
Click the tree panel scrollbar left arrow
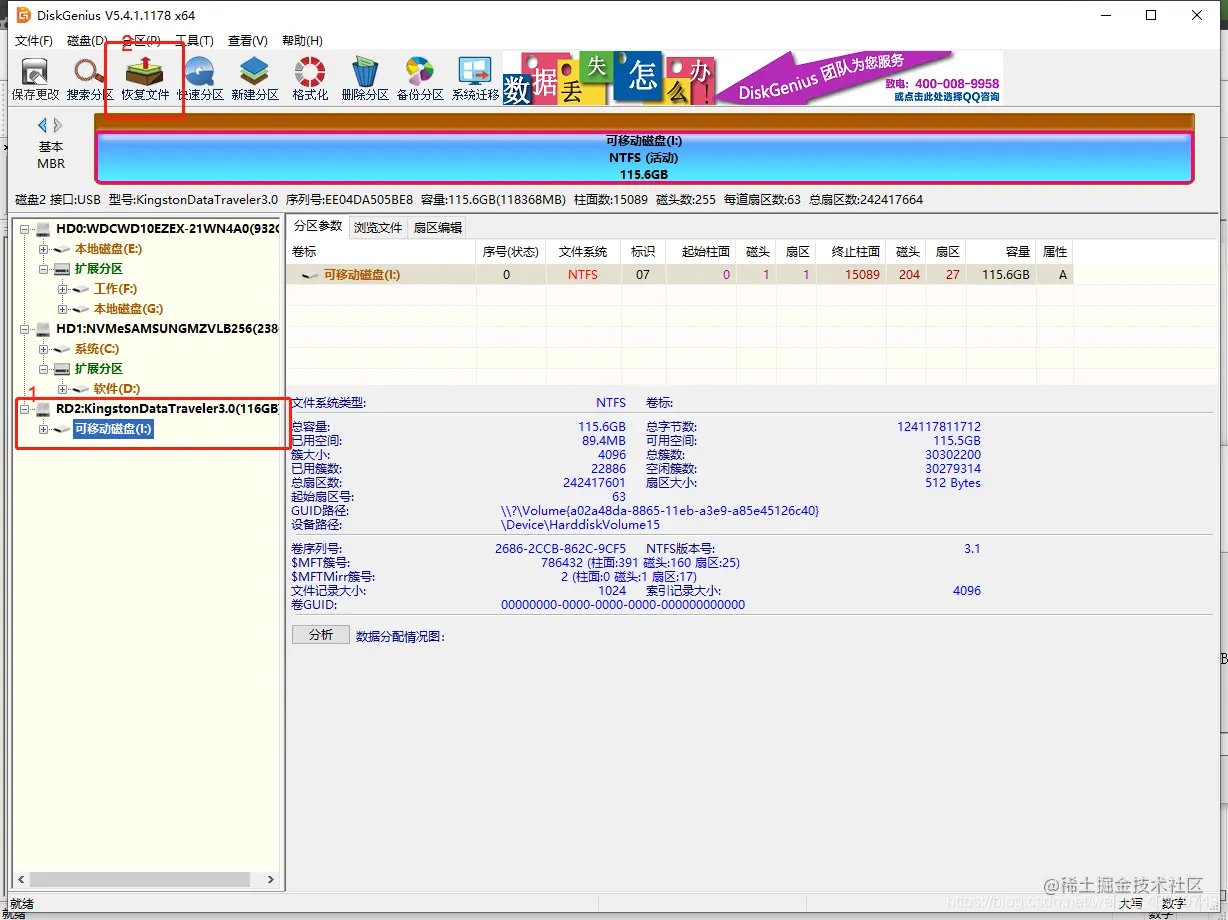[22, 880]
